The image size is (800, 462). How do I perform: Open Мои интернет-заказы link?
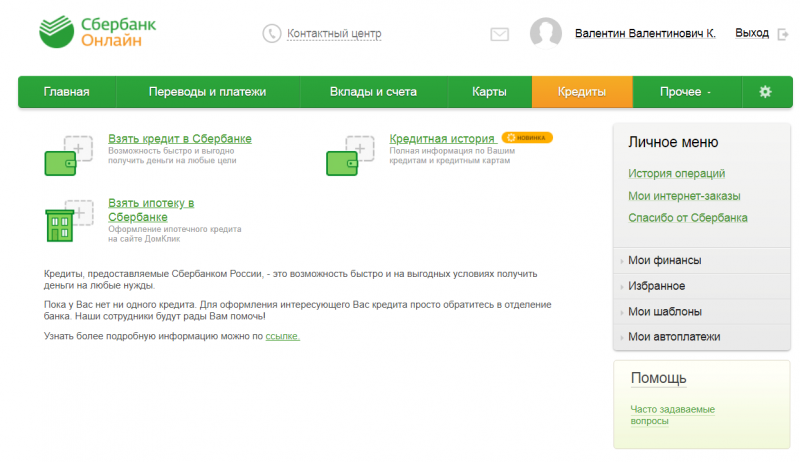[684, 196]
